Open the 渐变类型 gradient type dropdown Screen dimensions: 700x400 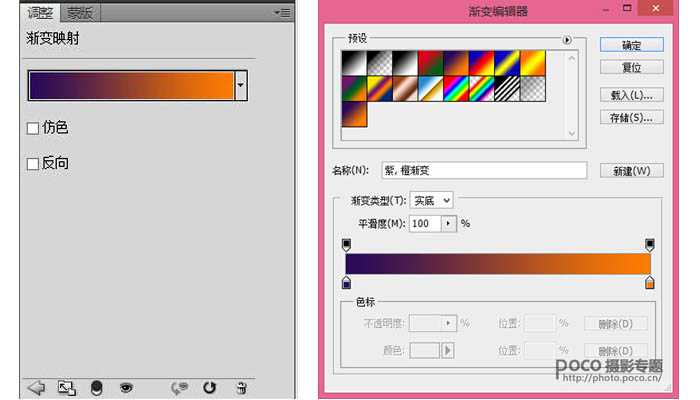432,201
